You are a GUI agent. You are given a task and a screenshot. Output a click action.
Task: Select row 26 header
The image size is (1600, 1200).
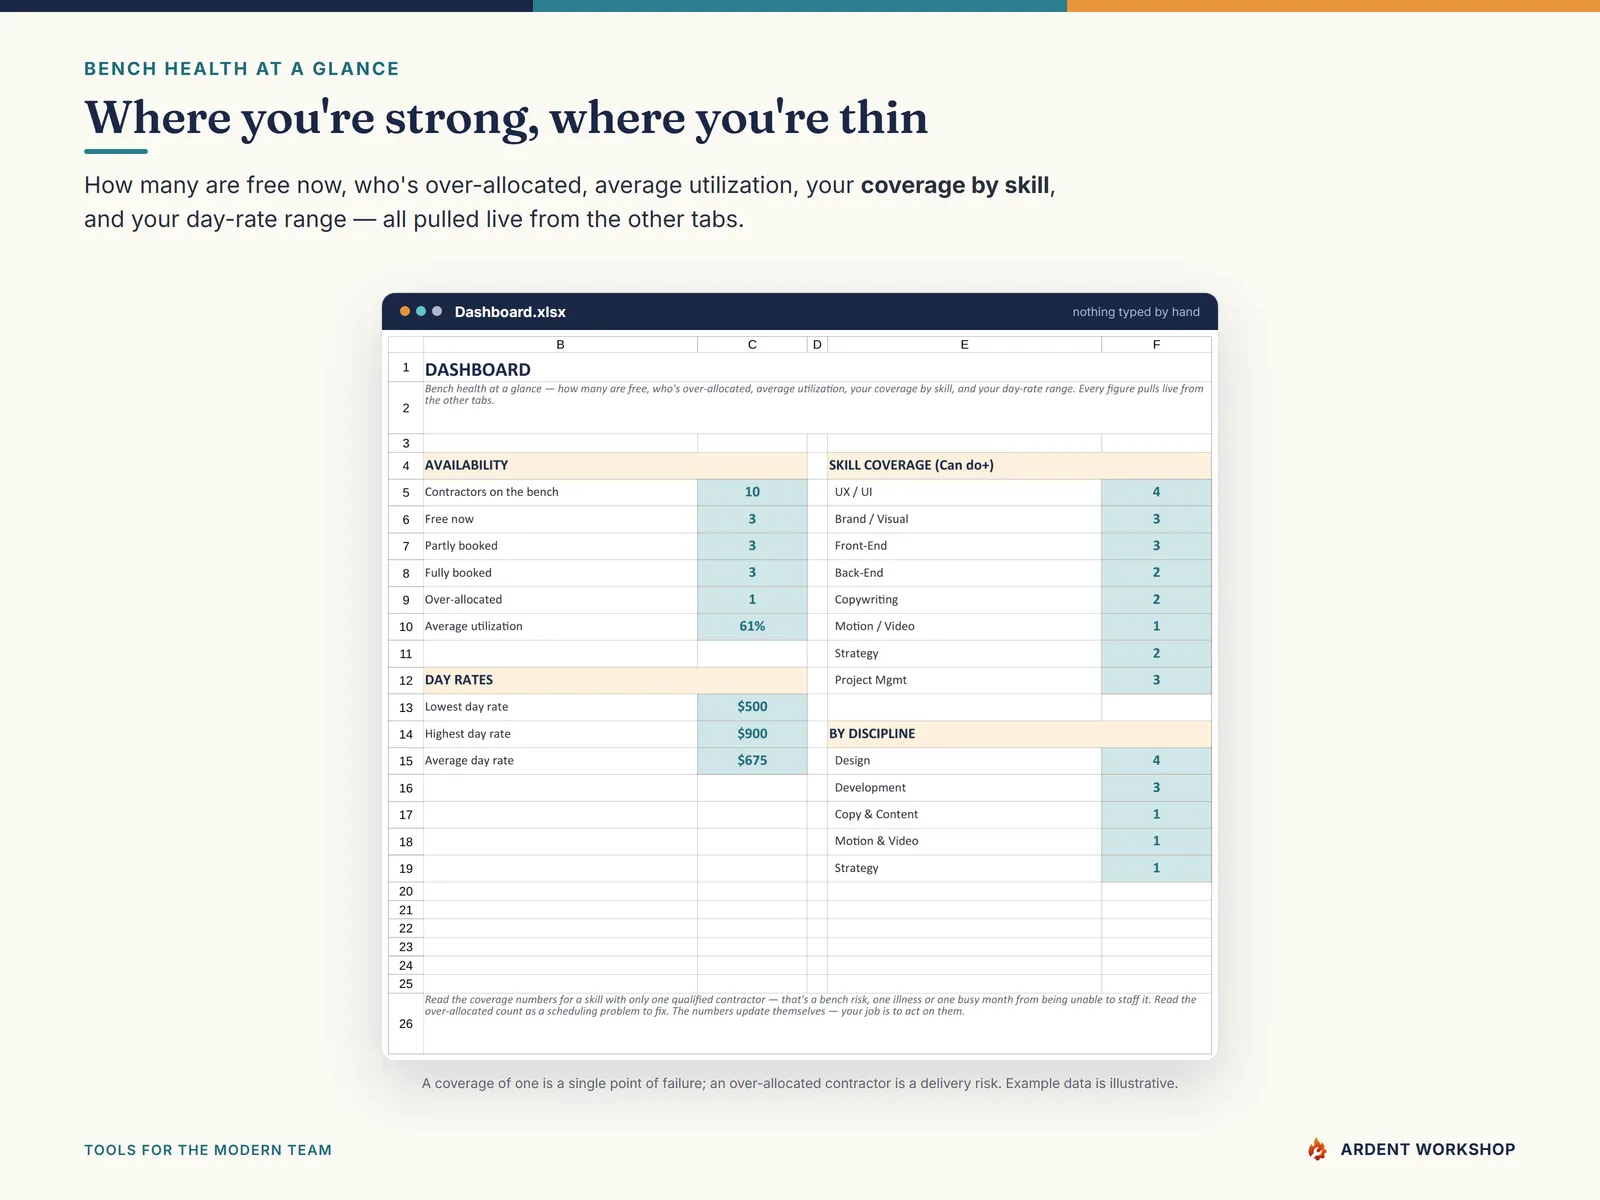[406, 1023]
